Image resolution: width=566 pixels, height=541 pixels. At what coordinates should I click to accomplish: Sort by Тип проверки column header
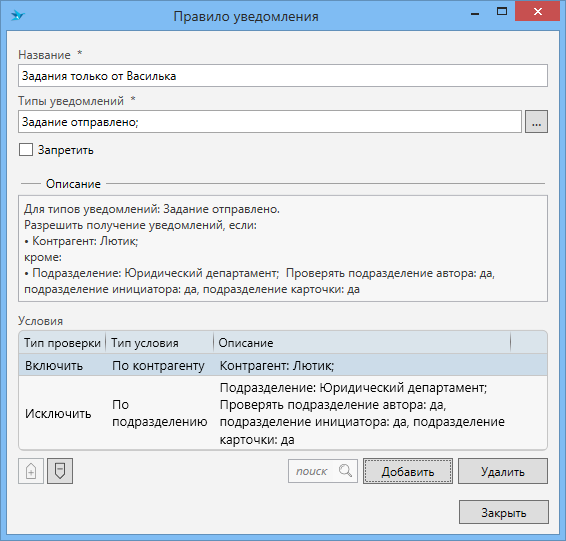coord(62,343)
